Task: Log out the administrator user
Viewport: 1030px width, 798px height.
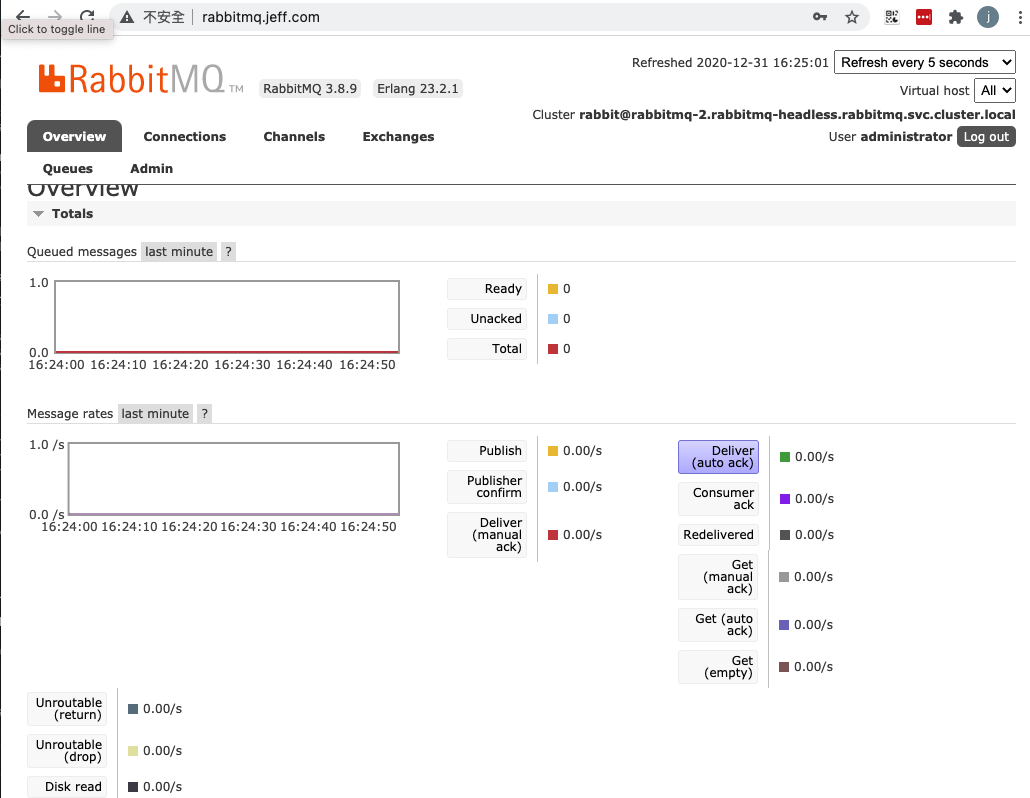Action: coord(986,136)
